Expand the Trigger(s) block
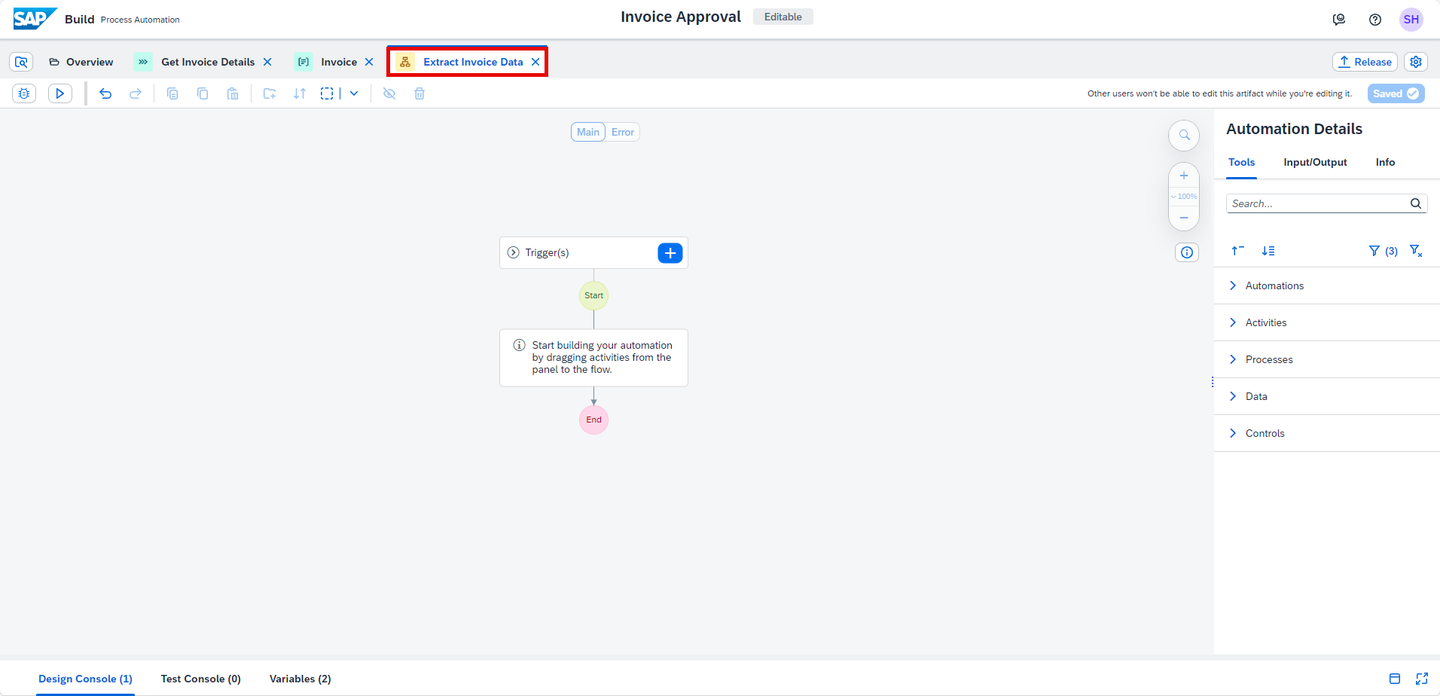 point(514,253)
